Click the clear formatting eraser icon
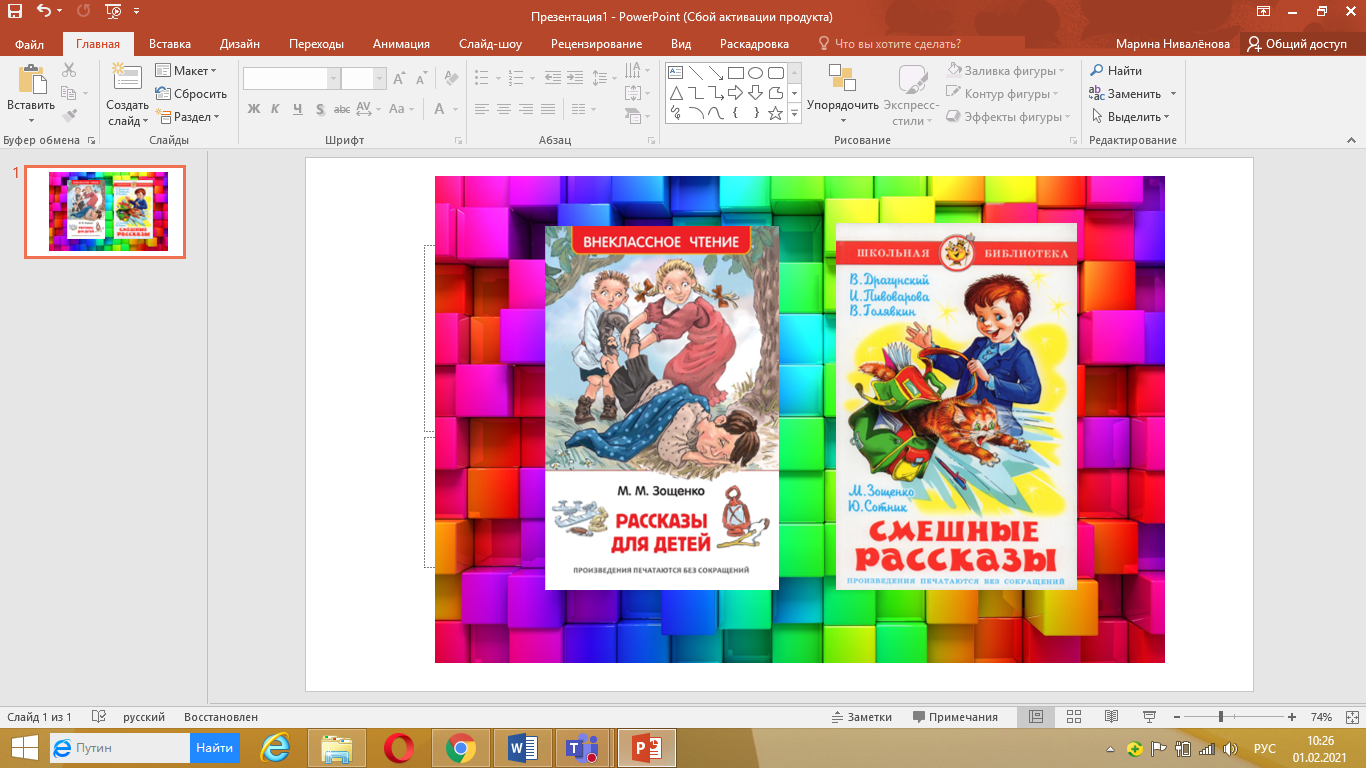Screen dimensions: 1366x768 [x=450, y=78]
